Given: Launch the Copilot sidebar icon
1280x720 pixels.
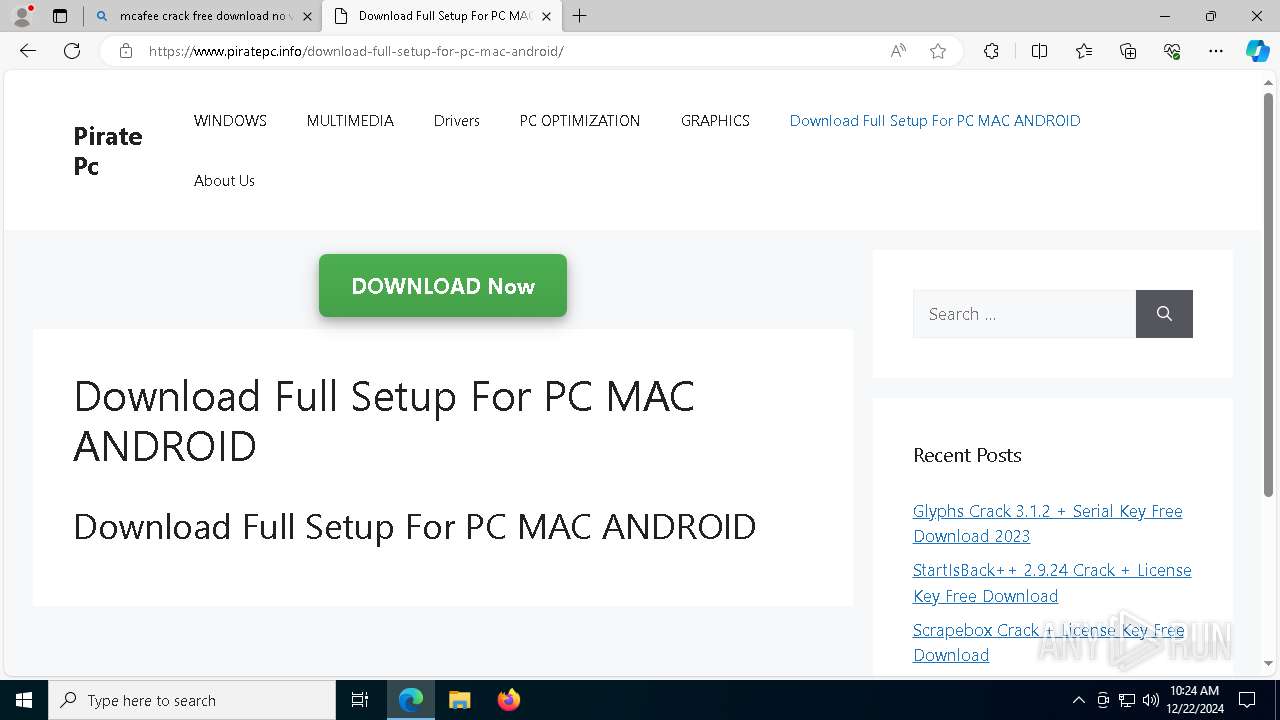Looking at the screenshot, I should click(x=1257, y=51).
